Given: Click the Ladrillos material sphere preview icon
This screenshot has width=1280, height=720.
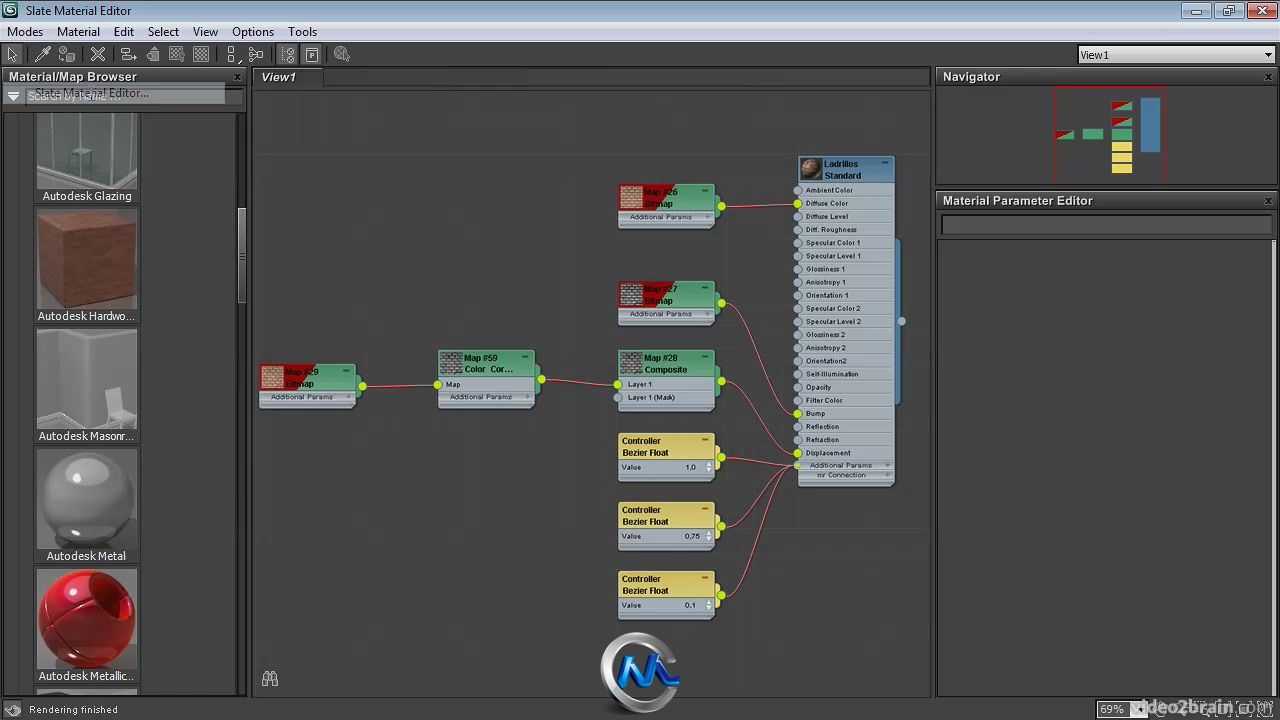Looking at the screenshot, I should [811, 169].
